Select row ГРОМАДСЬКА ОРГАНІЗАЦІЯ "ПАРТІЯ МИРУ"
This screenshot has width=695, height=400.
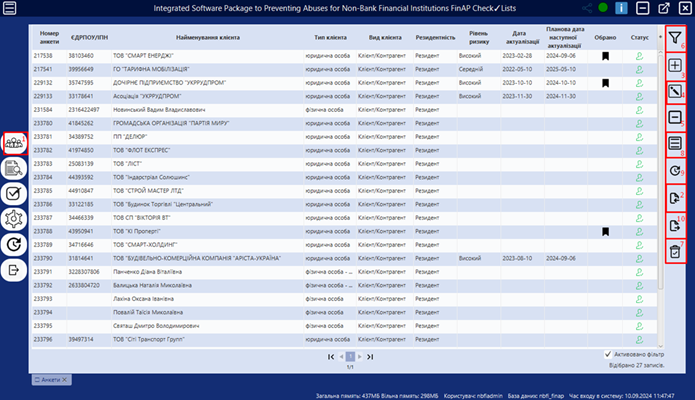pos(344,123)
